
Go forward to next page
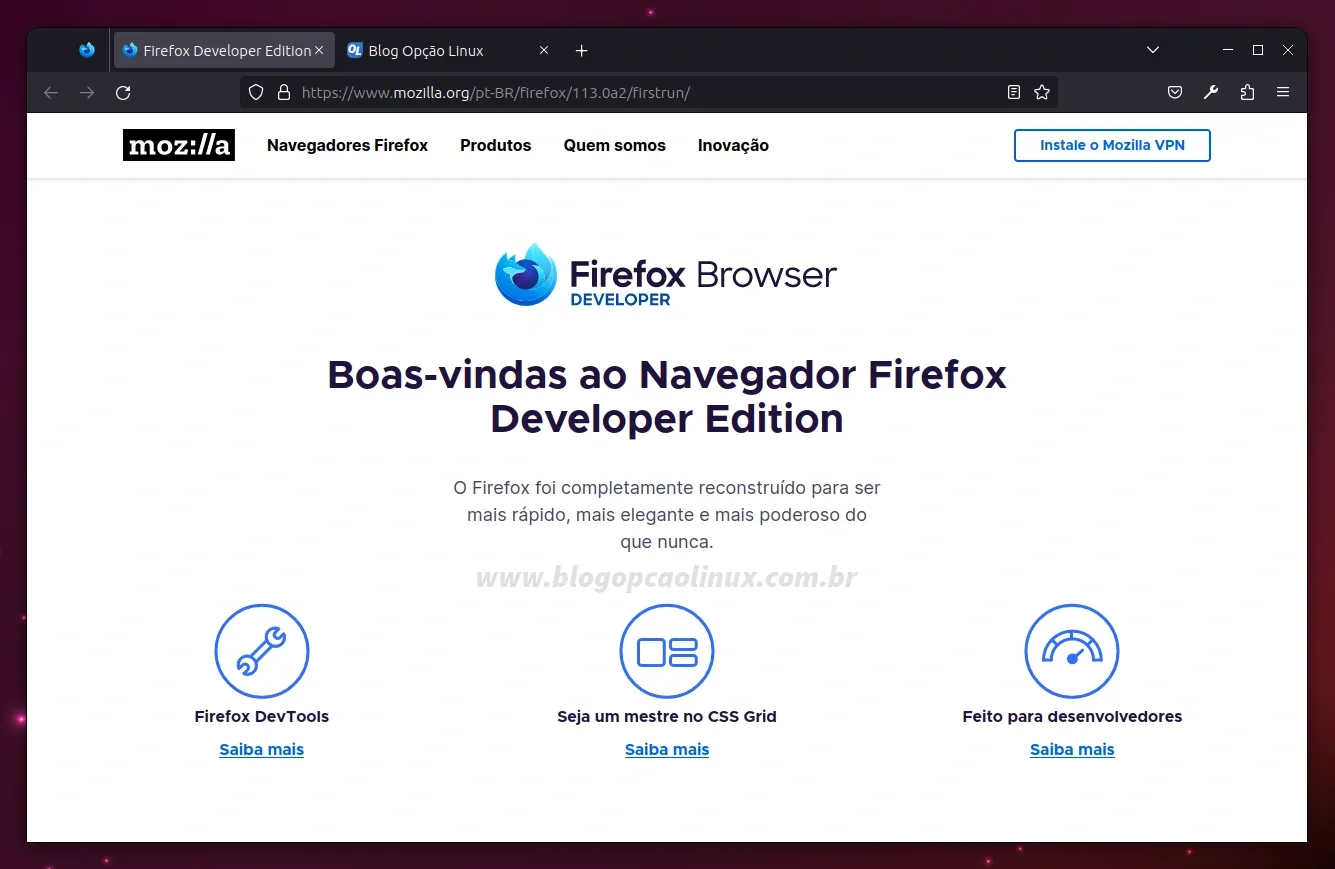coord(87,92)
